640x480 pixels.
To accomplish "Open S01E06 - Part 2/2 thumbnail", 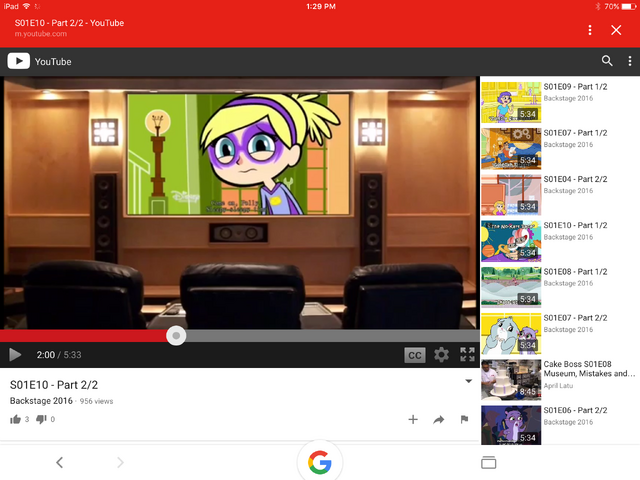I will 511,426.
